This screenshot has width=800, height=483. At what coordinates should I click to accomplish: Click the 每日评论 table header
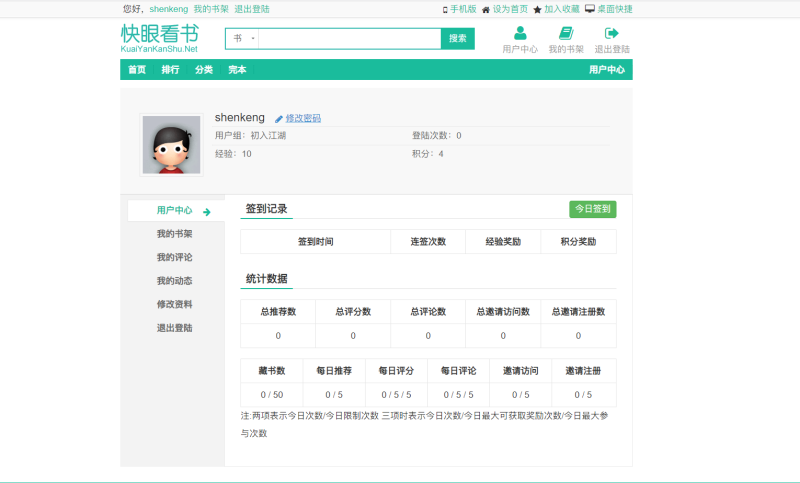tap(459, 371)
